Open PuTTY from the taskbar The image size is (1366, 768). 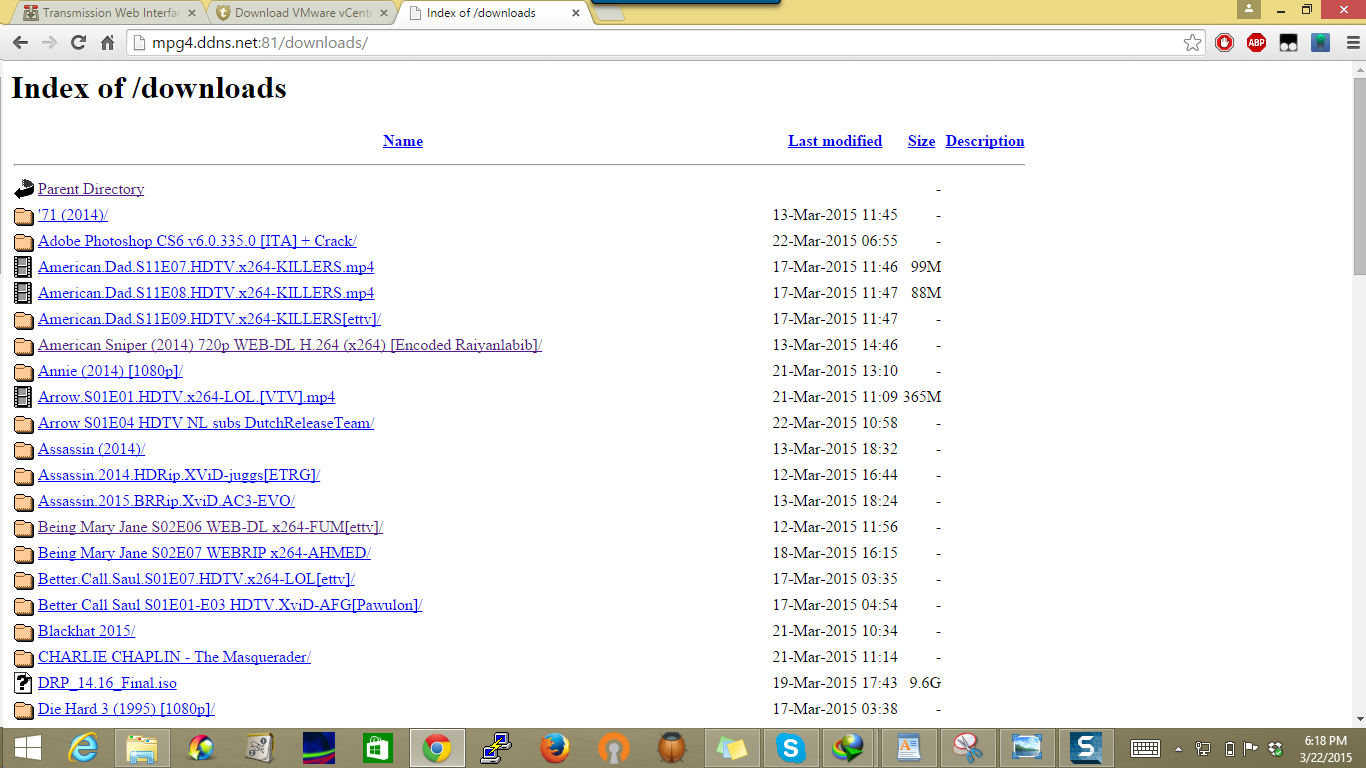point(495,748)
